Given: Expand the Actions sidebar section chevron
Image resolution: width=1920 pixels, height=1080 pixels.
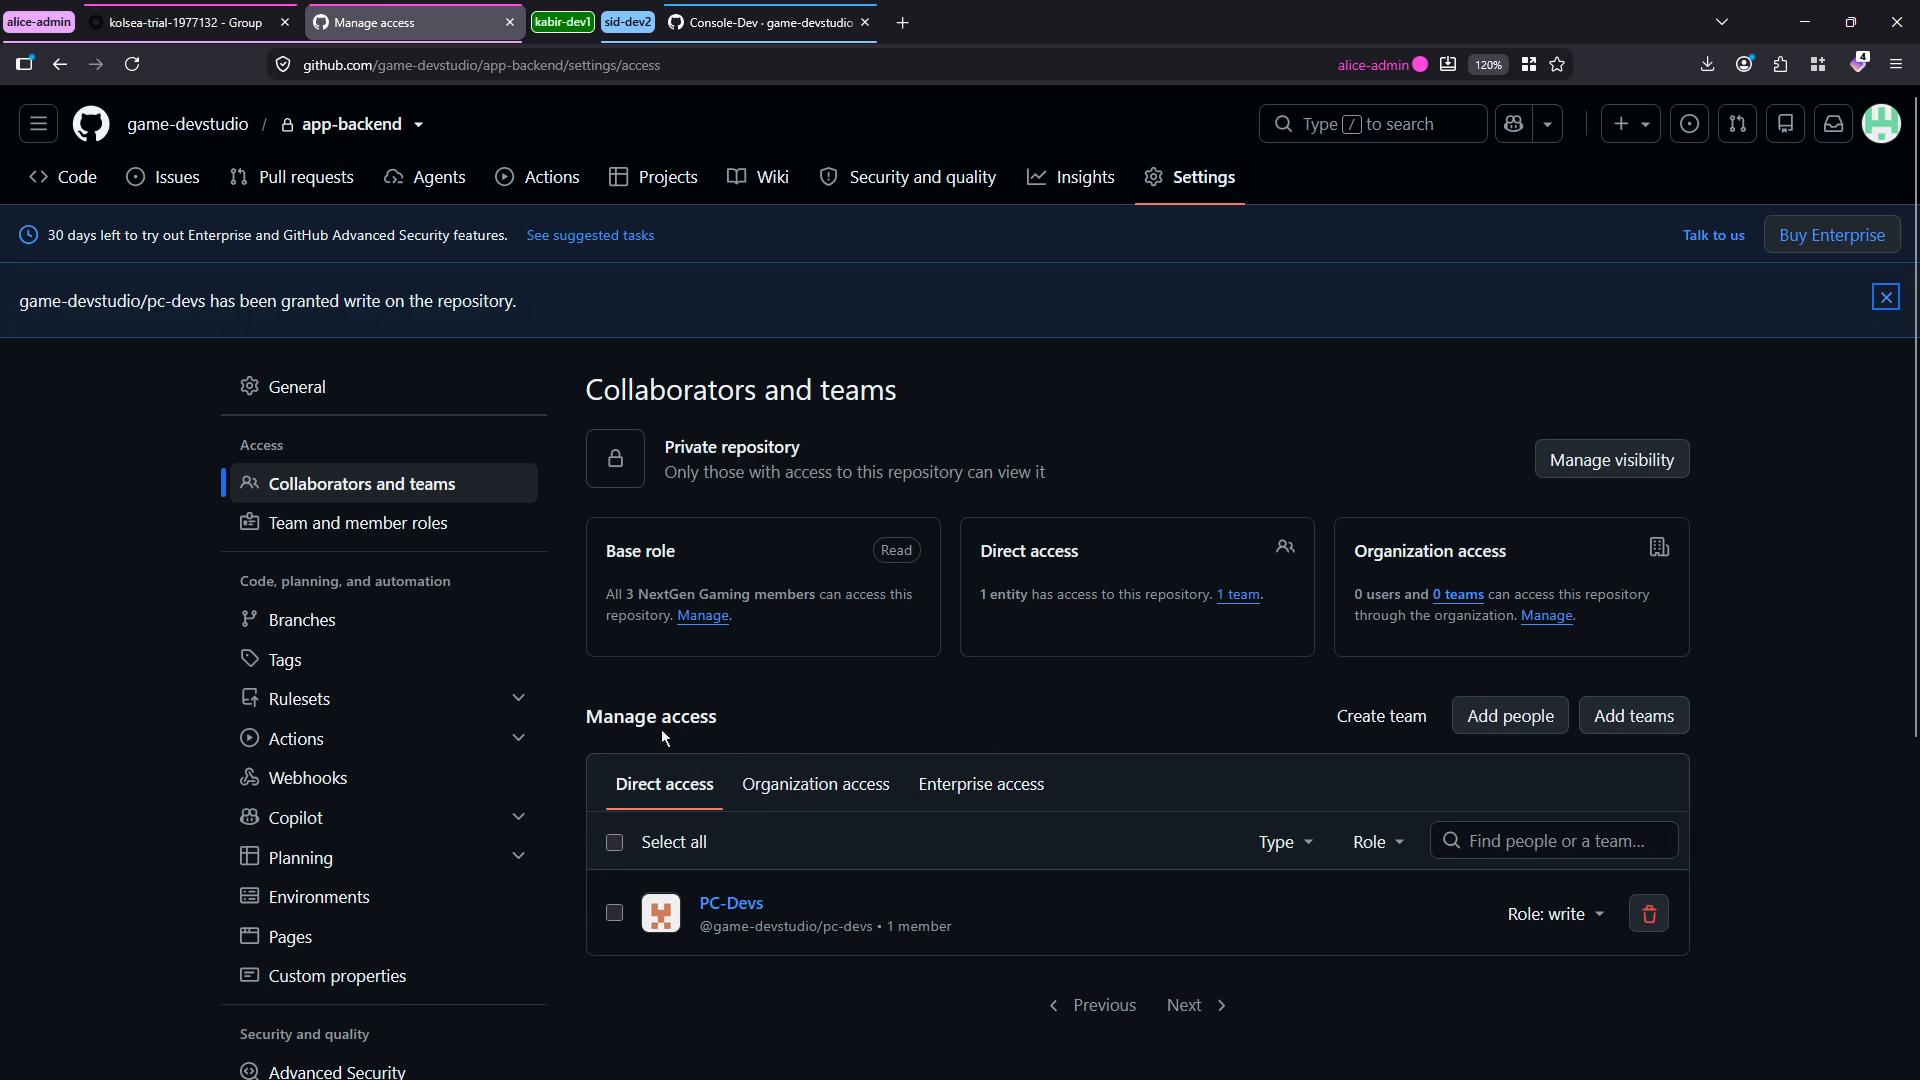Looking at the screenshot, I should pos(518,738).
